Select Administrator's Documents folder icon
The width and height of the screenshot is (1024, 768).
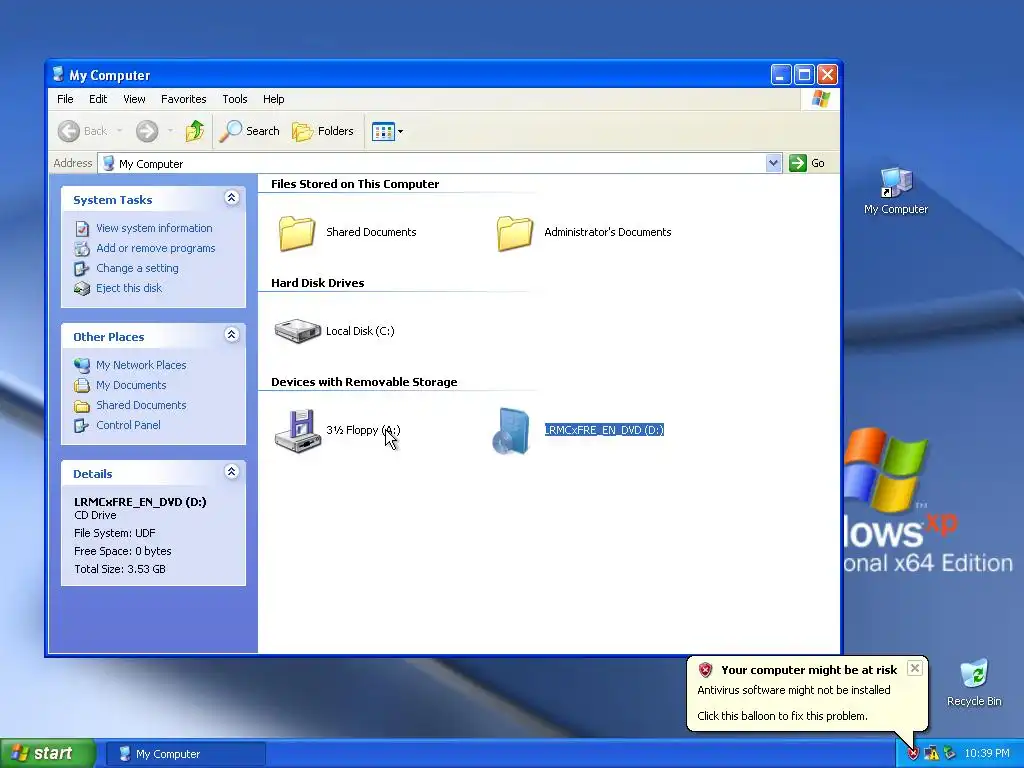(515, 233)
